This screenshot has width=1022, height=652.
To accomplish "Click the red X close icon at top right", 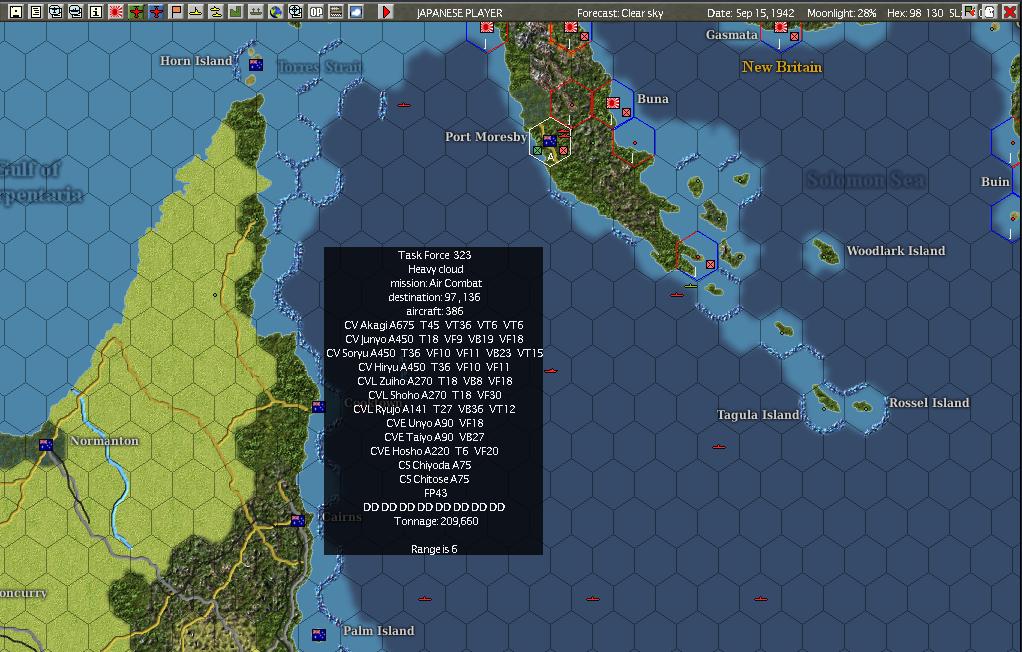I will coord(1009,11).
